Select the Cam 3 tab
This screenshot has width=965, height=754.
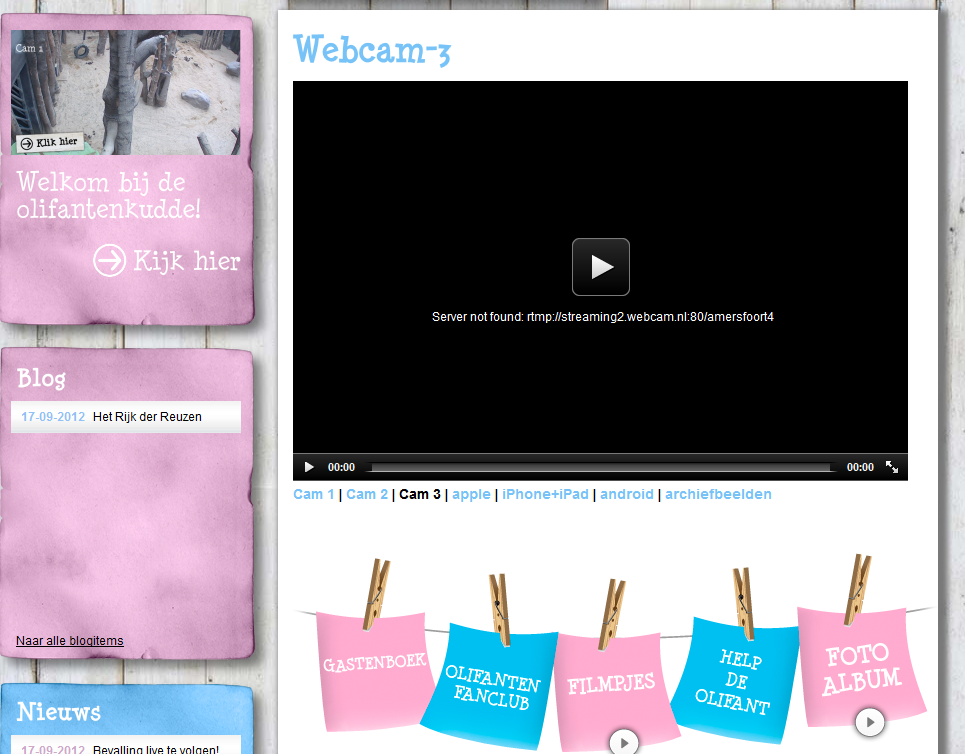click(x=420, y=494)
